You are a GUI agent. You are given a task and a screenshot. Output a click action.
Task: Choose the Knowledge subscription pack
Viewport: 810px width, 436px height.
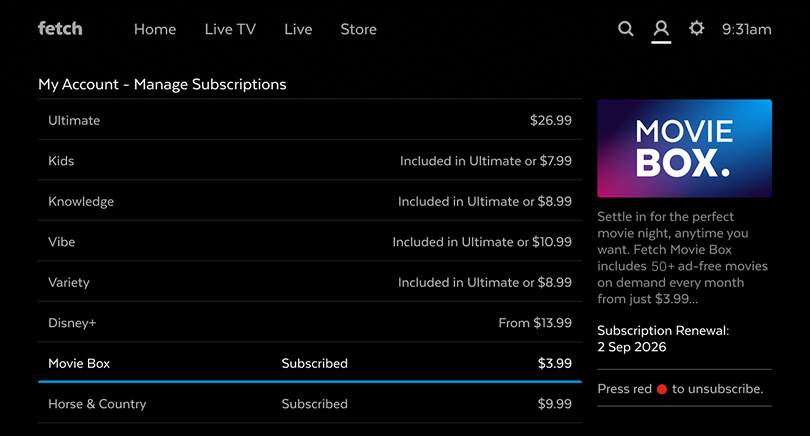point(310,201)
